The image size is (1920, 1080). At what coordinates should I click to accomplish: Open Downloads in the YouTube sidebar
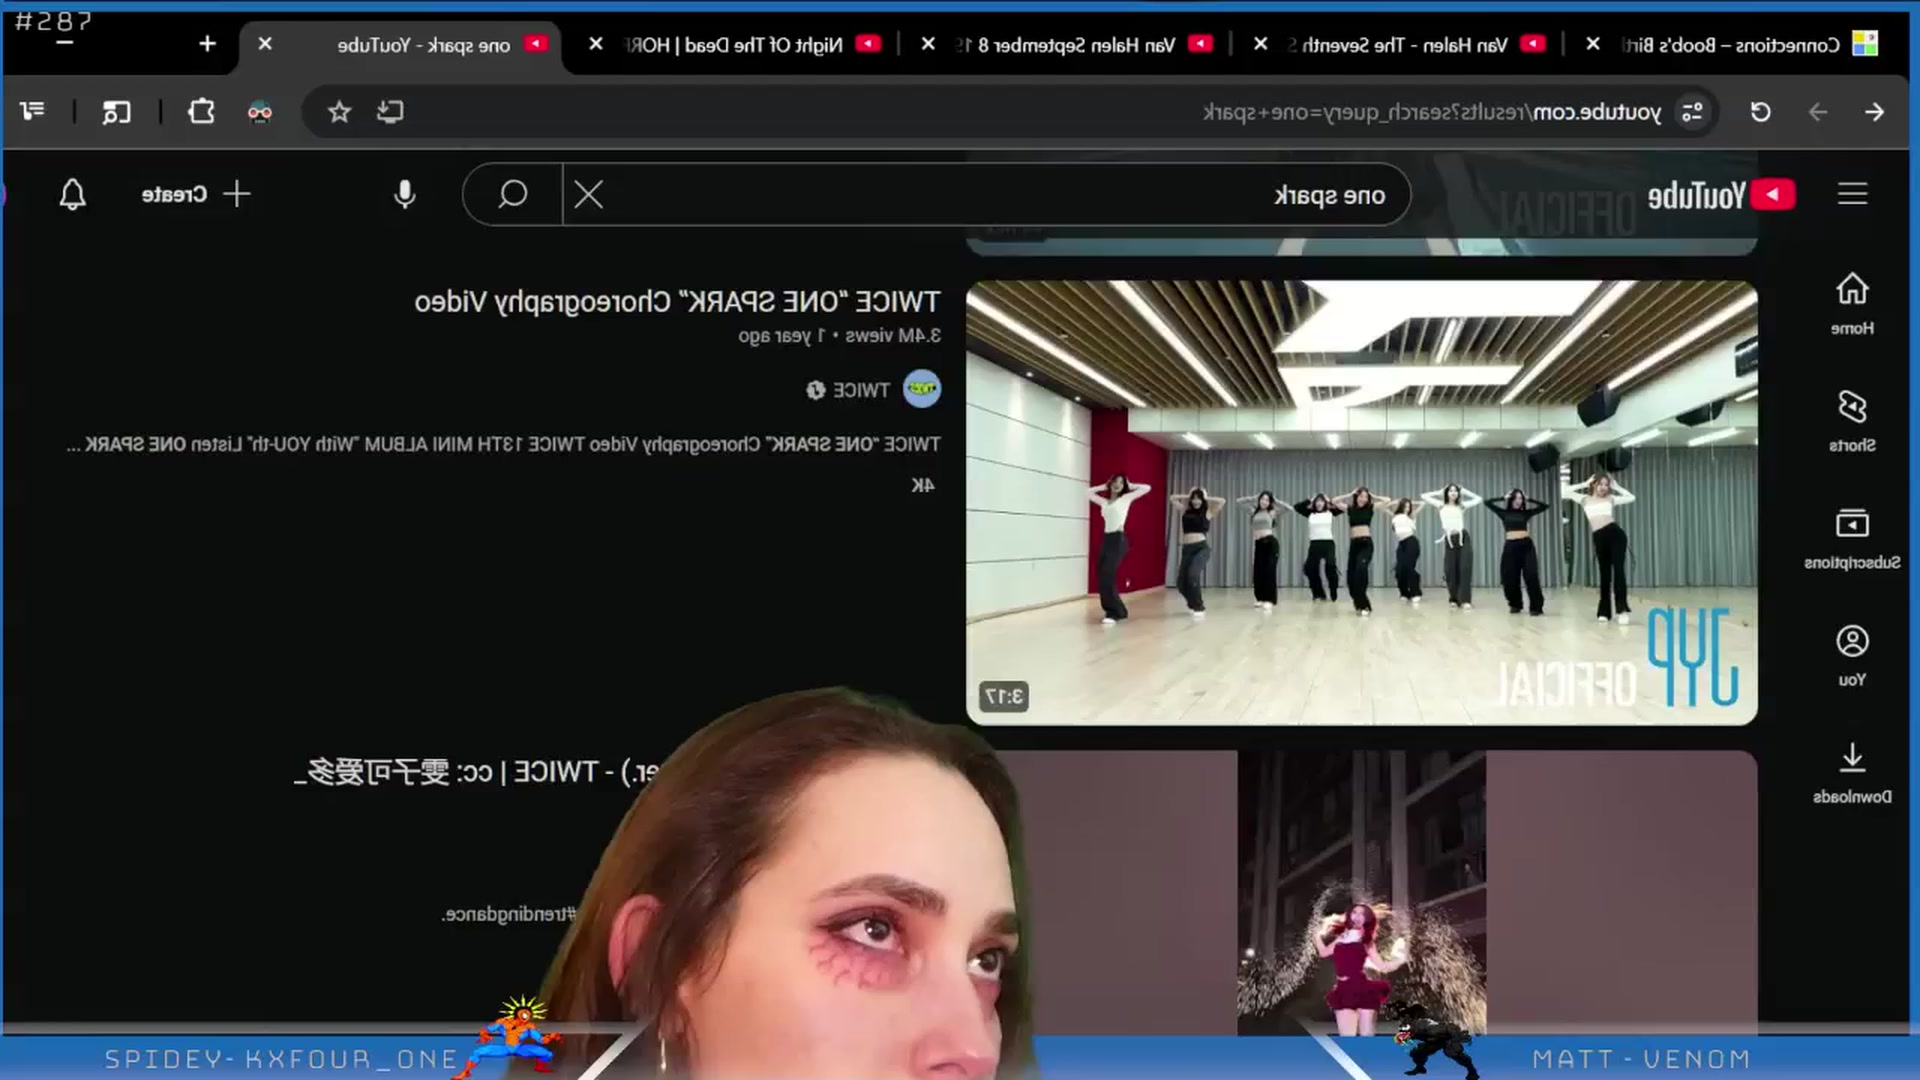pos(1852,773)
